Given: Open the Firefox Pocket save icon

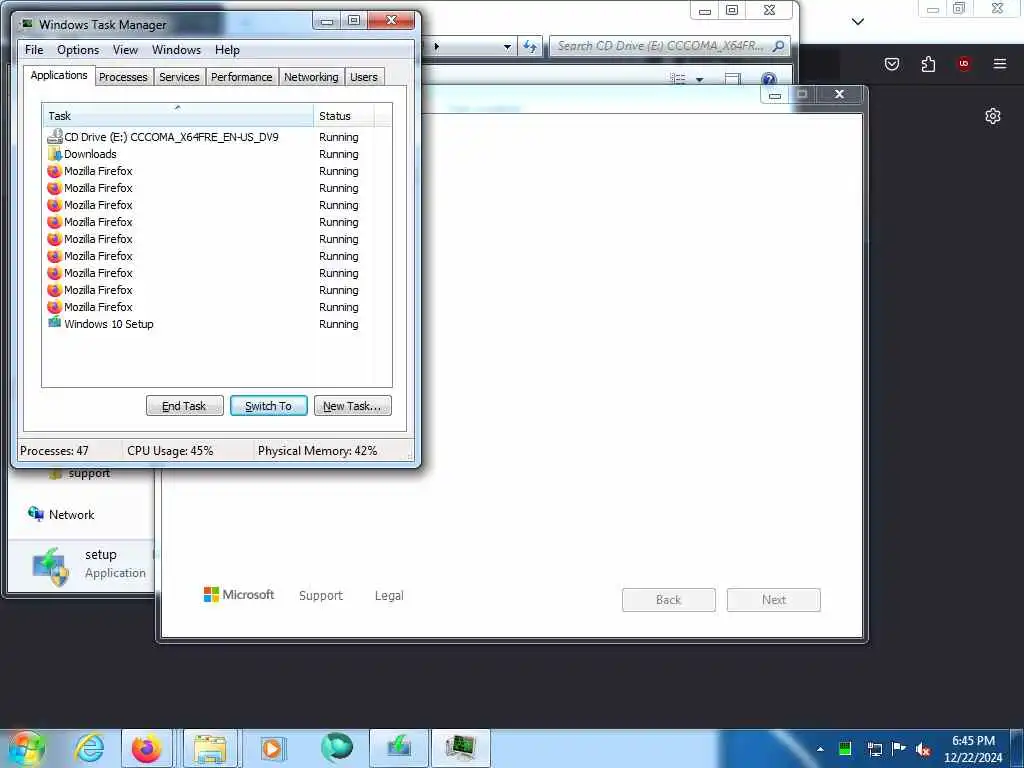Looking at the screenshot, I should (x=892, y=64).
